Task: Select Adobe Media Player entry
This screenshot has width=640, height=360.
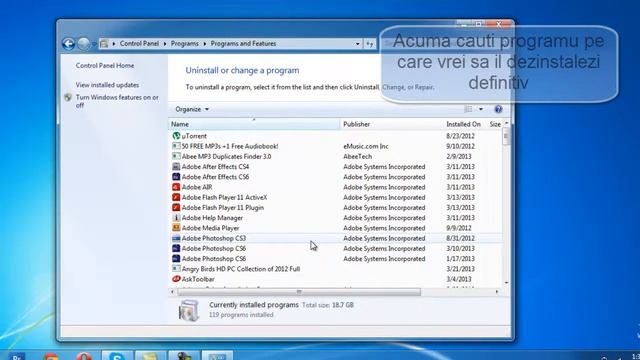Action: click(x=211, y=228)
